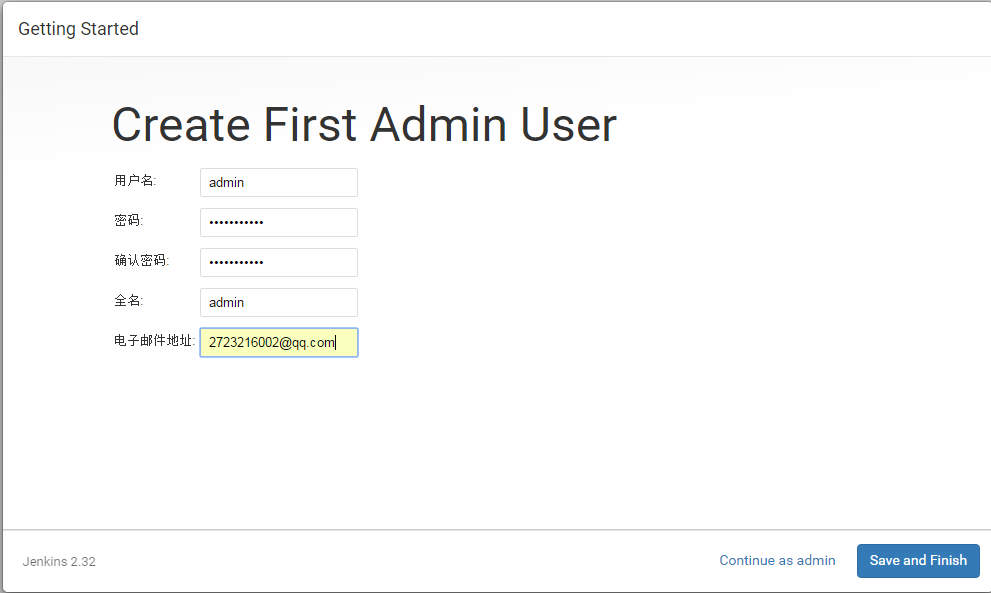Click the Getting Started header title
The width and height of the screenshot is (991, 593).
[78, 29]
